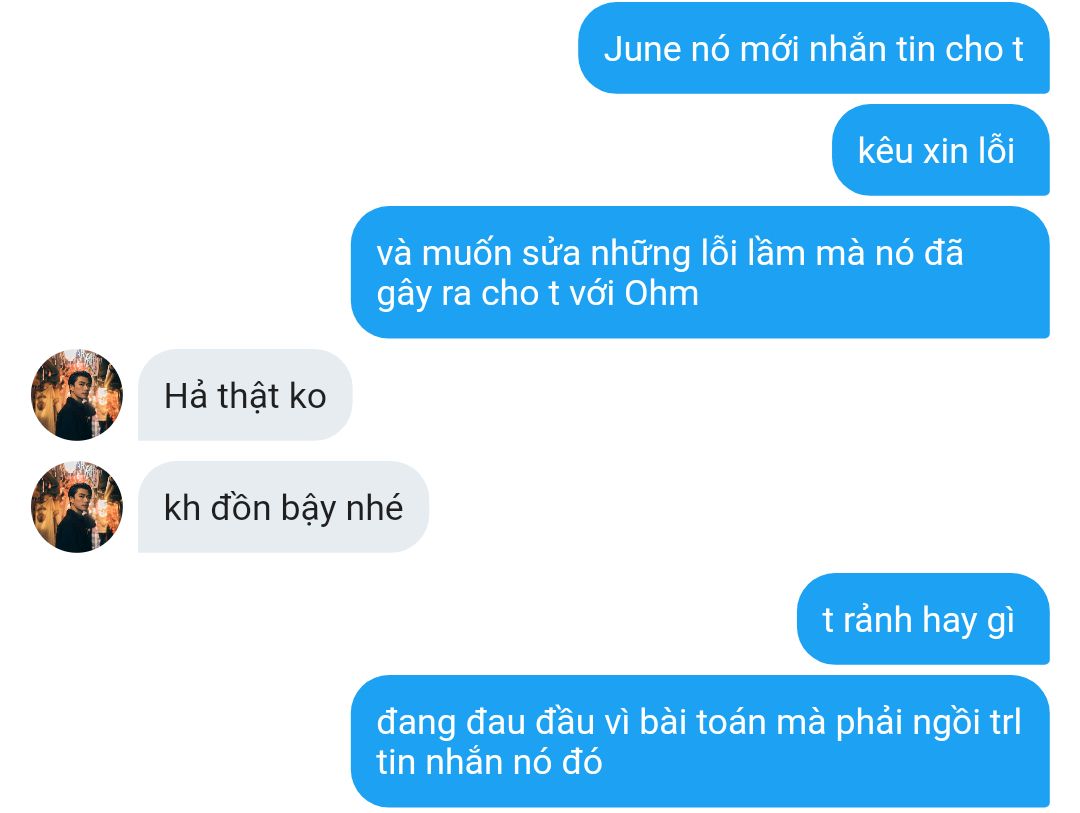The width and height of the screenshot is (1080, 813).
Task: Click the words "gây ra" in the blue message
Action: [x=424, y=295]
